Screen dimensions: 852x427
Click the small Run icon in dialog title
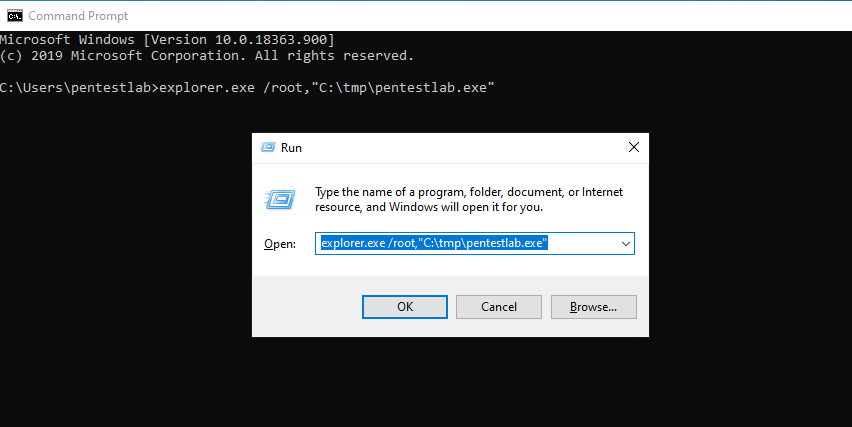[267, 147]
